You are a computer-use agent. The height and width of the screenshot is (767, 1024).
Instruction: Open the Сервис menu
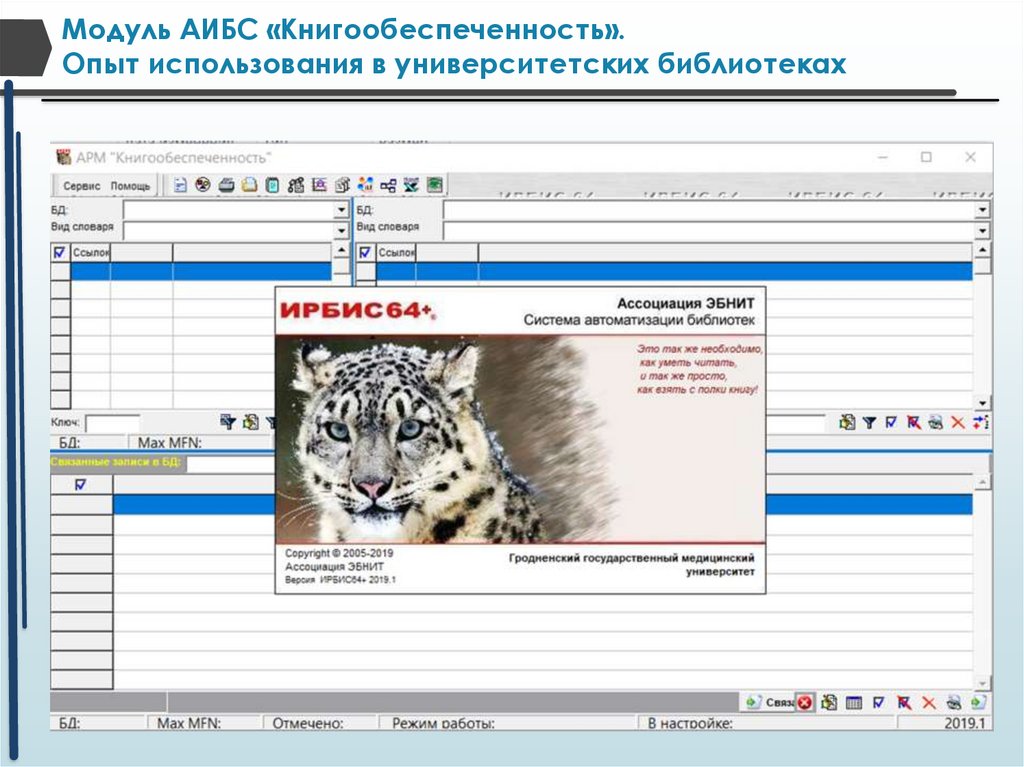point(82,186)
